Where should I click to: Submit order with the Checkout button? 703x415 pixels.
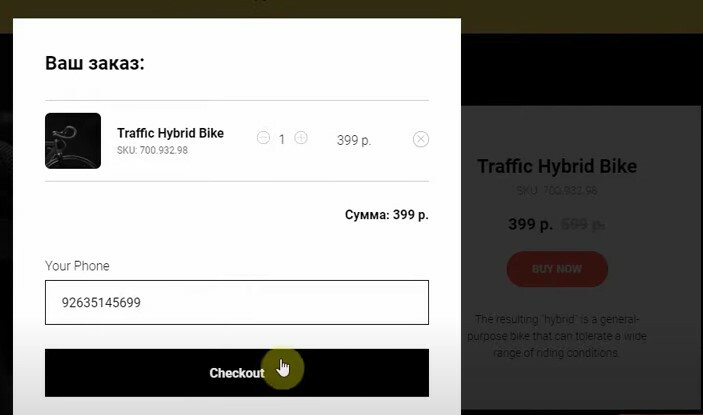click(237, 373)
